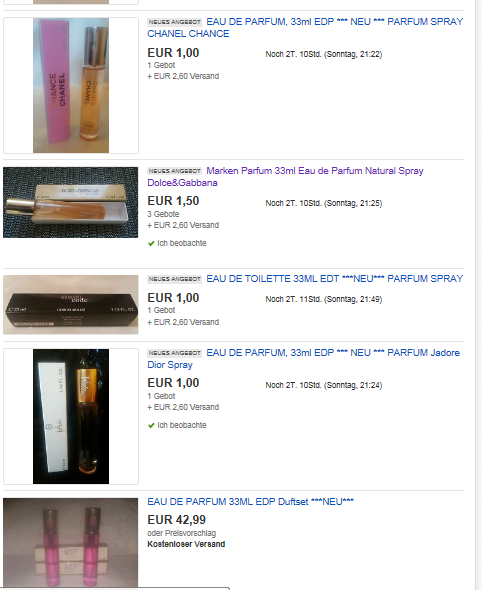Click the '3 Gebote' bid count
482x590 pixels.
163,214
